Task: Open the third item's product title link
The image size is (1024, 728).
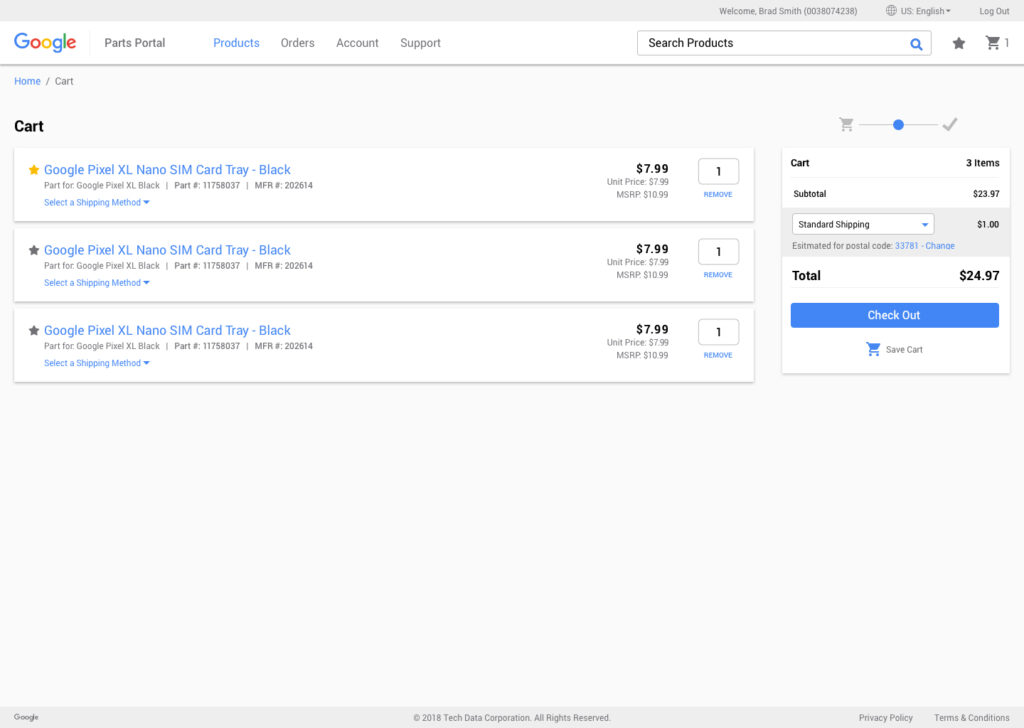Action: (x=167, y=330)
